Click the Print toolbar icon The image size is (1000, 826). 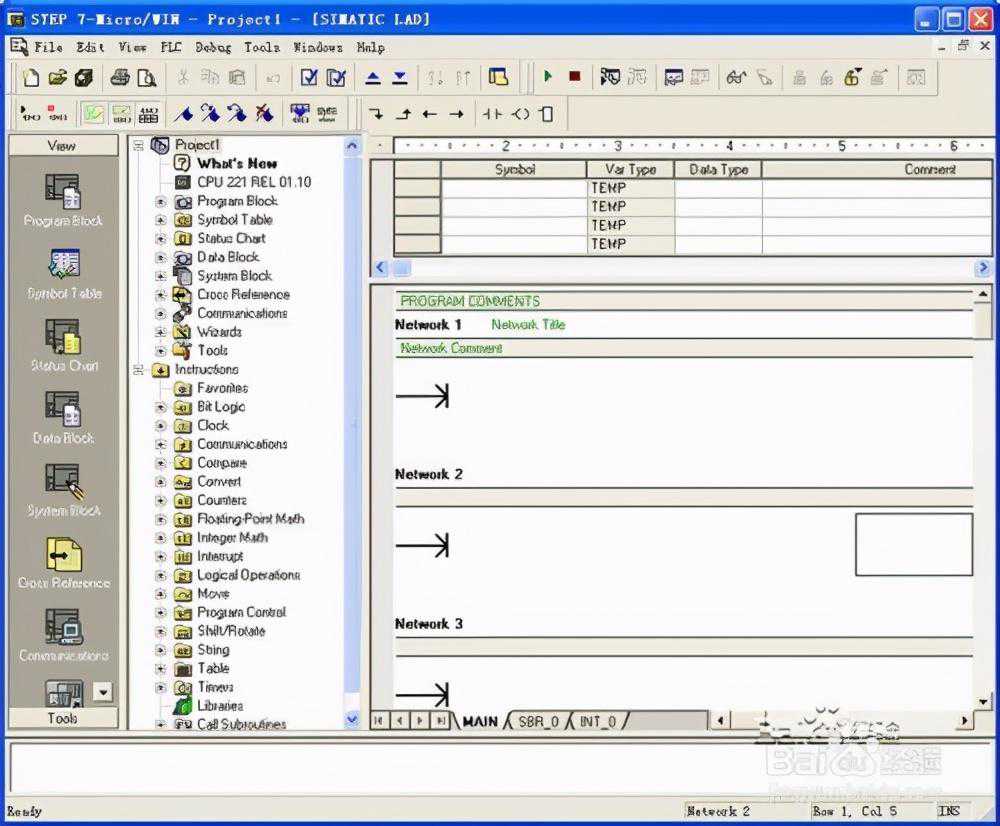pyautogui.click(x=120, y=77)
